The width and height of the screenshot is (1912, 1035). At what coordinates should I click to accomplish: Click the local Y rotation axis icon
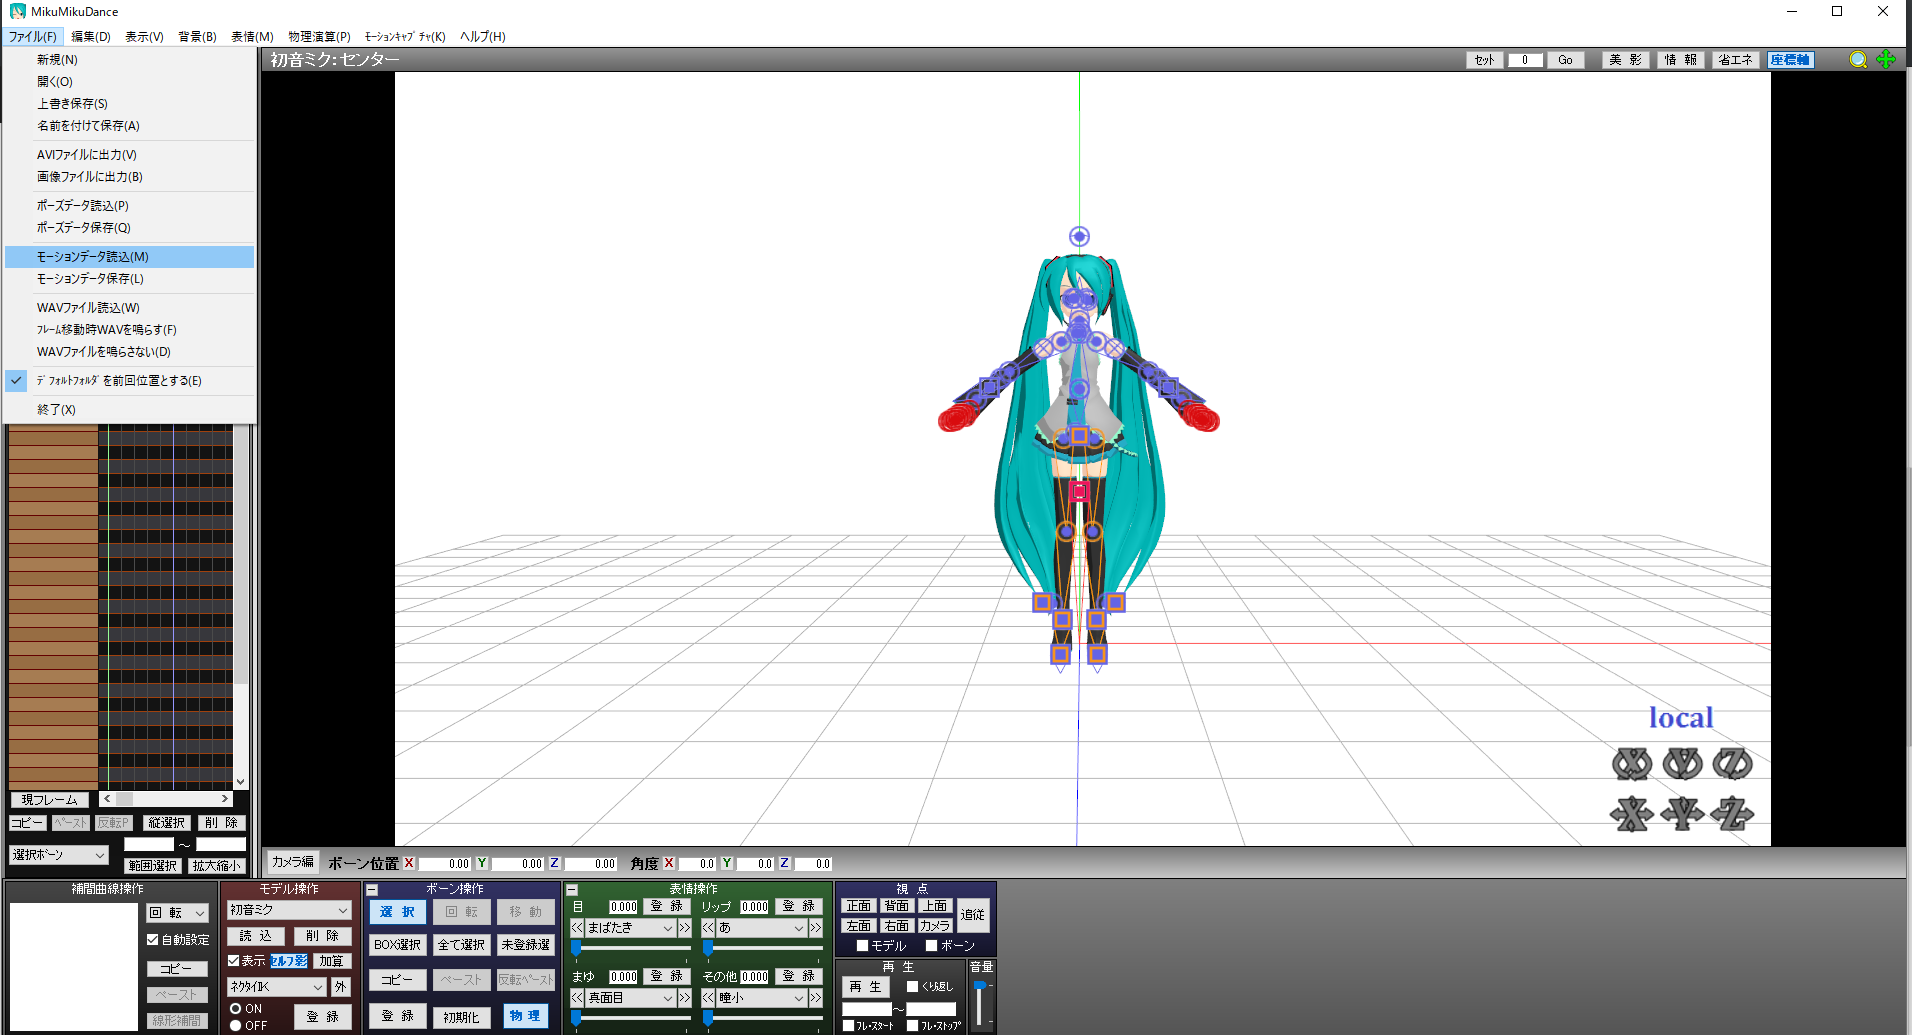(1682, 764)
